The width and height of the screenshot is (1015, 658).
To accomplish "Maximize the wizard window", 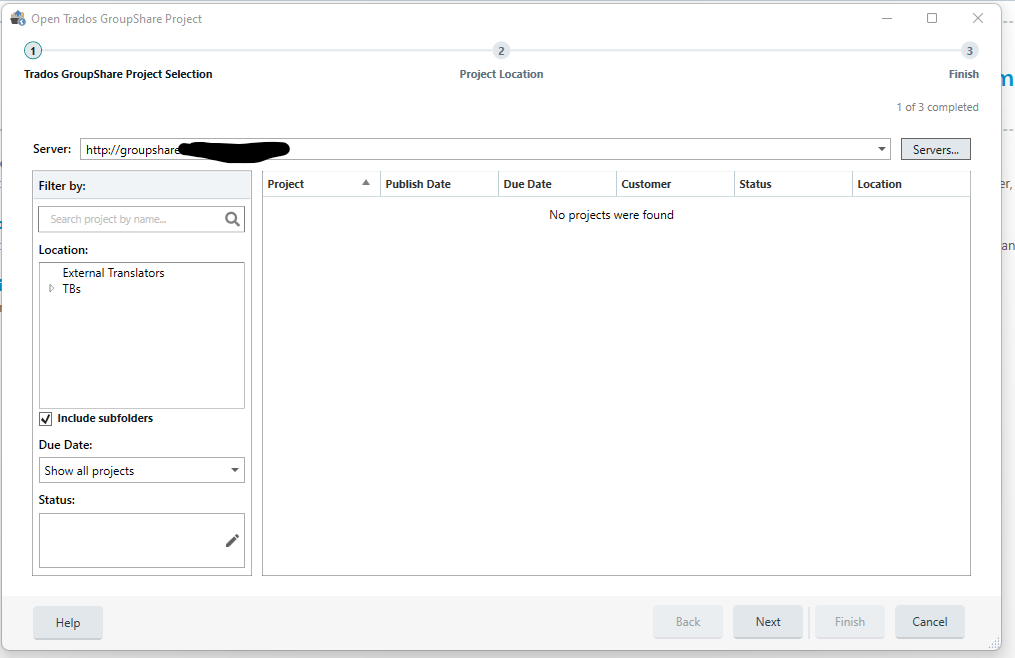I will click(932, 18).
